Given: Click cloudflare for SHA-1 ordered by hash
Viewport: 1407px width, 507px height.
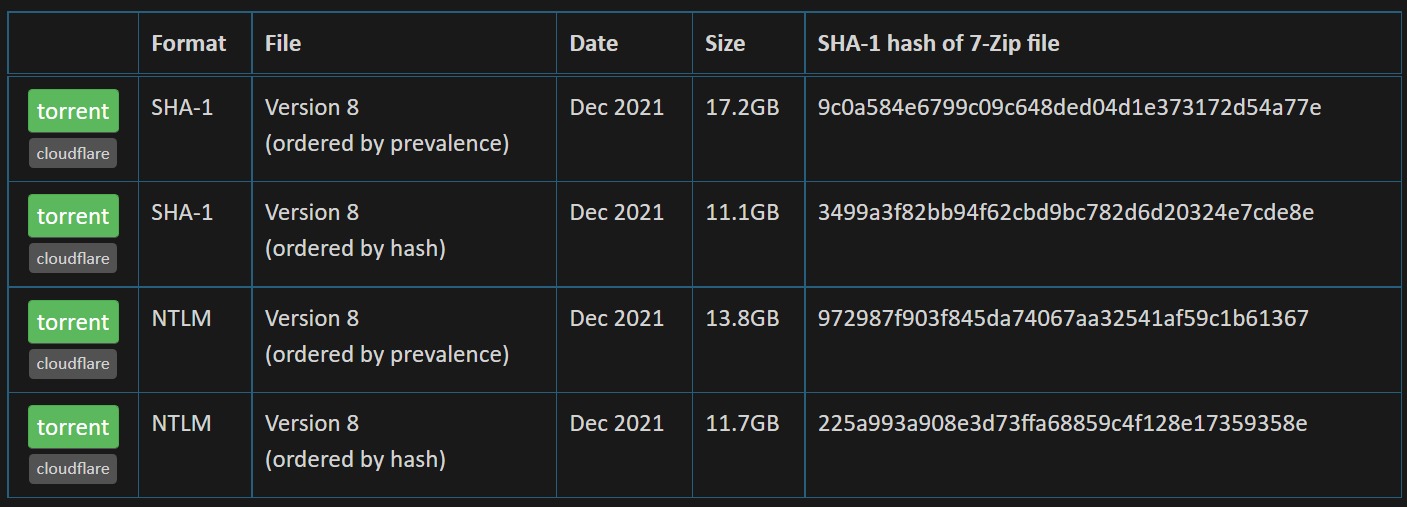Looking at the screenshot, I should (x=73, y=258).
